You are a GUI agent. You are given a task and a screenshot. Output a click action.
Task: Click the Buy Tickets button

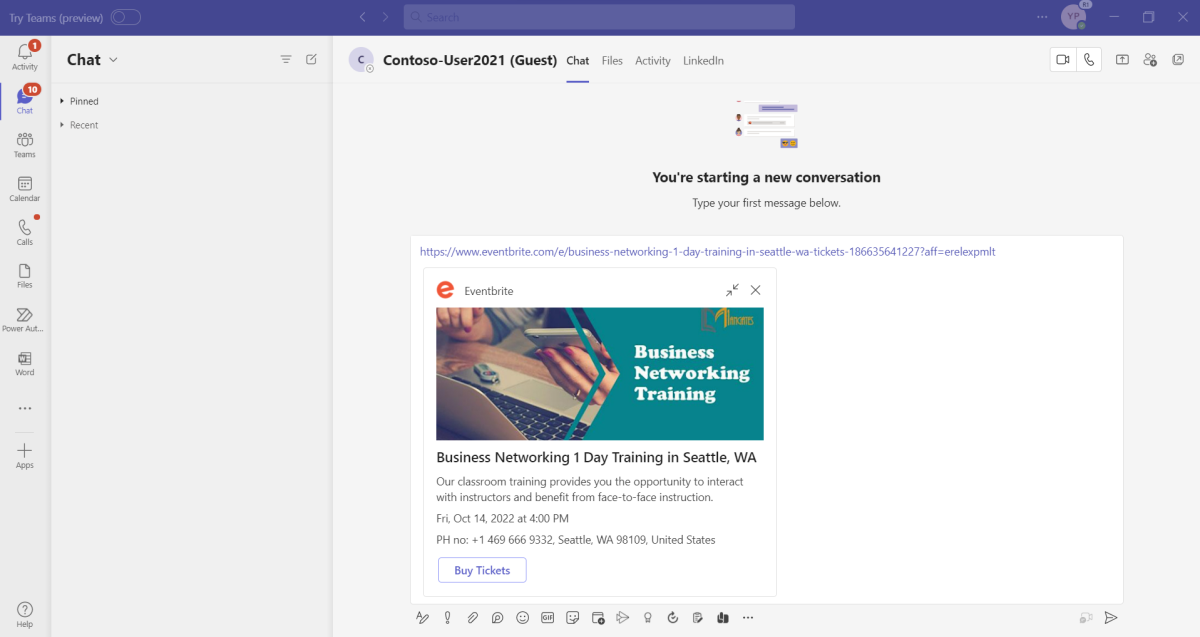click(x=482, y=570)
